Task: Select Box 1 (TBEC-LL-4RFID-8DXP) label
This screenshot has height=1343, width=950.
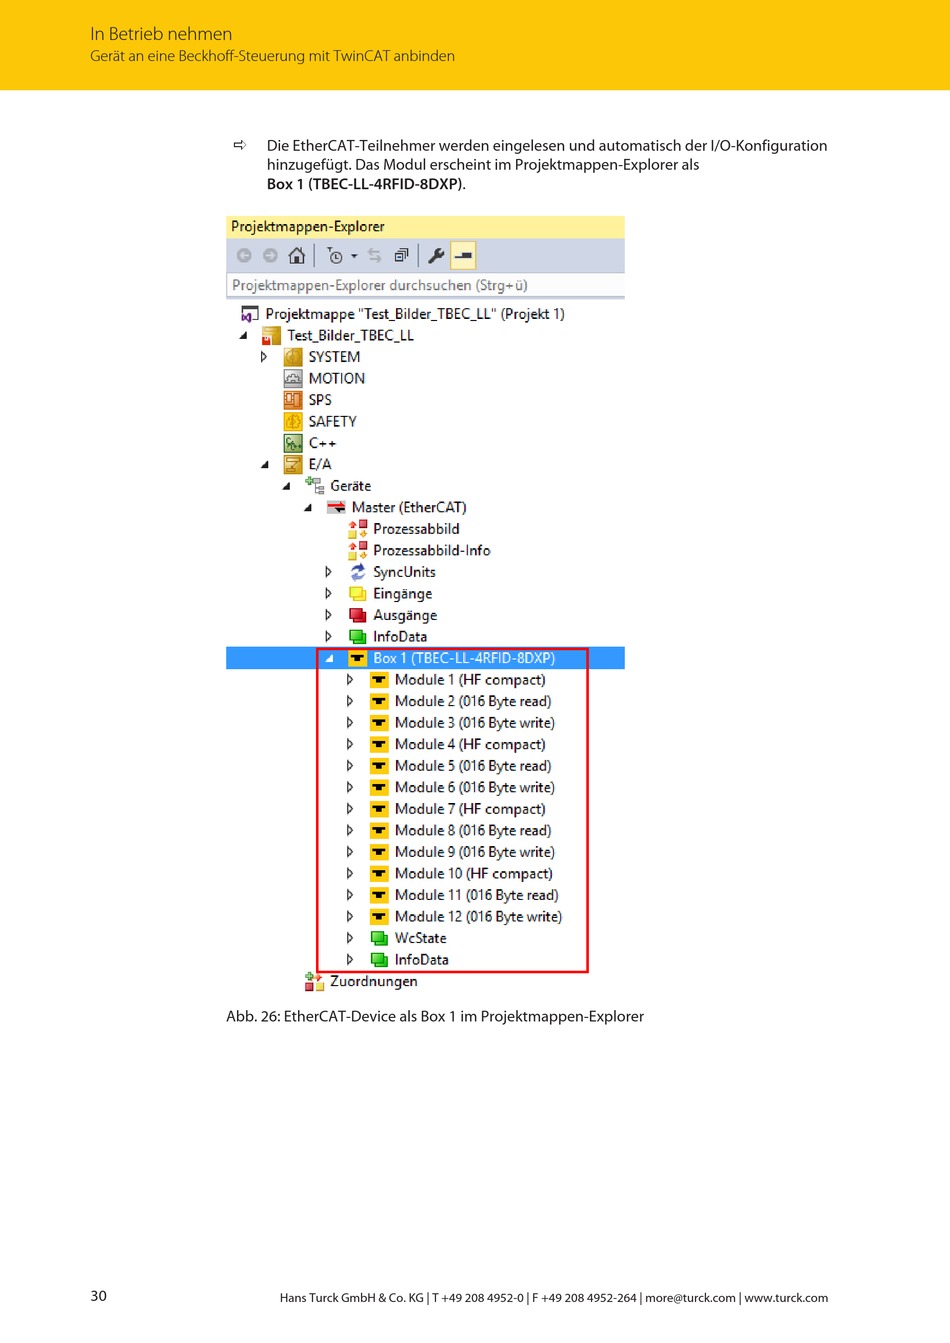Action: click(x=464, y=658)
